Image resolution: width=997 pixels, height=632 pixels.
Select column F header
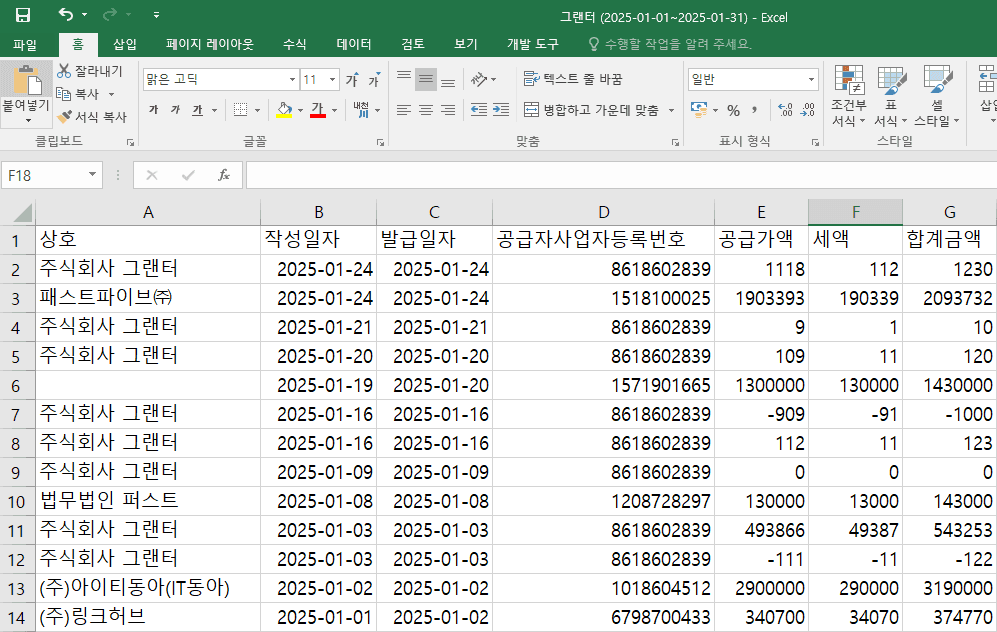click(855, 212)
